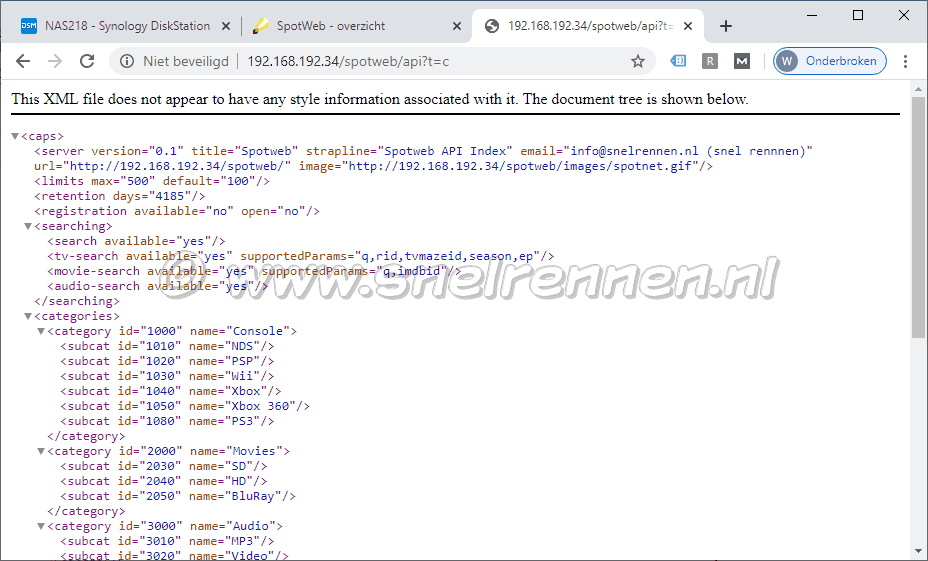Image resolution: width=928 pixels, height=561 pixels.
Task: Click subcat id 2050 BluRay line
Action: pos(178,496)
